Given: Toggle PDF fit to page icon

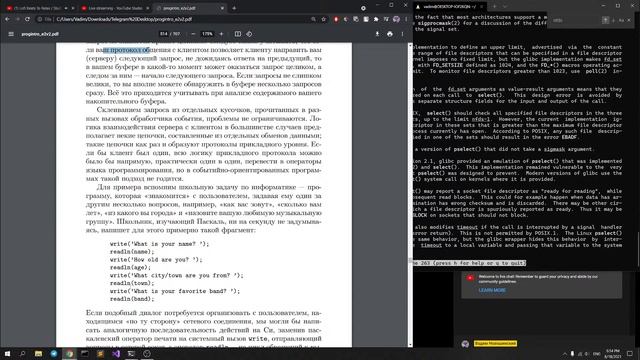Looking at the screenshot, I should coord(238,34).
